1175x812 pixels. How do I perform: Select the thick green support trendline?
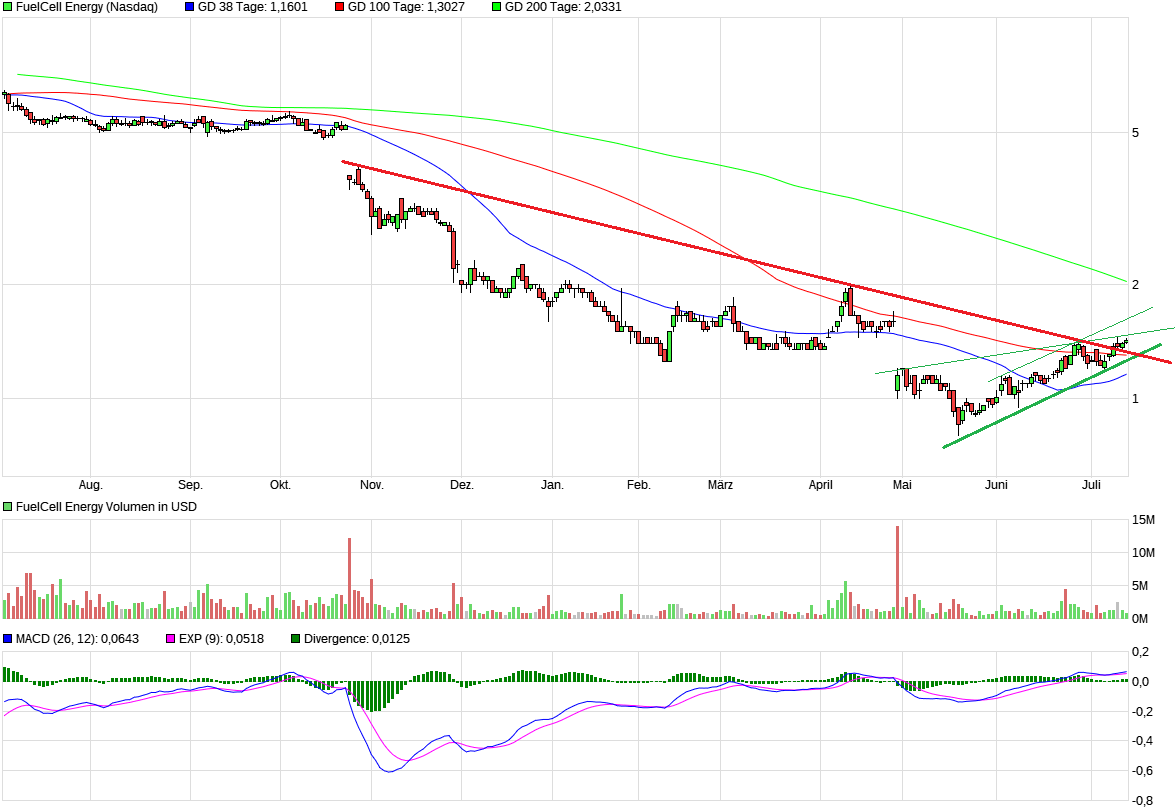(x=1030, y=405)
